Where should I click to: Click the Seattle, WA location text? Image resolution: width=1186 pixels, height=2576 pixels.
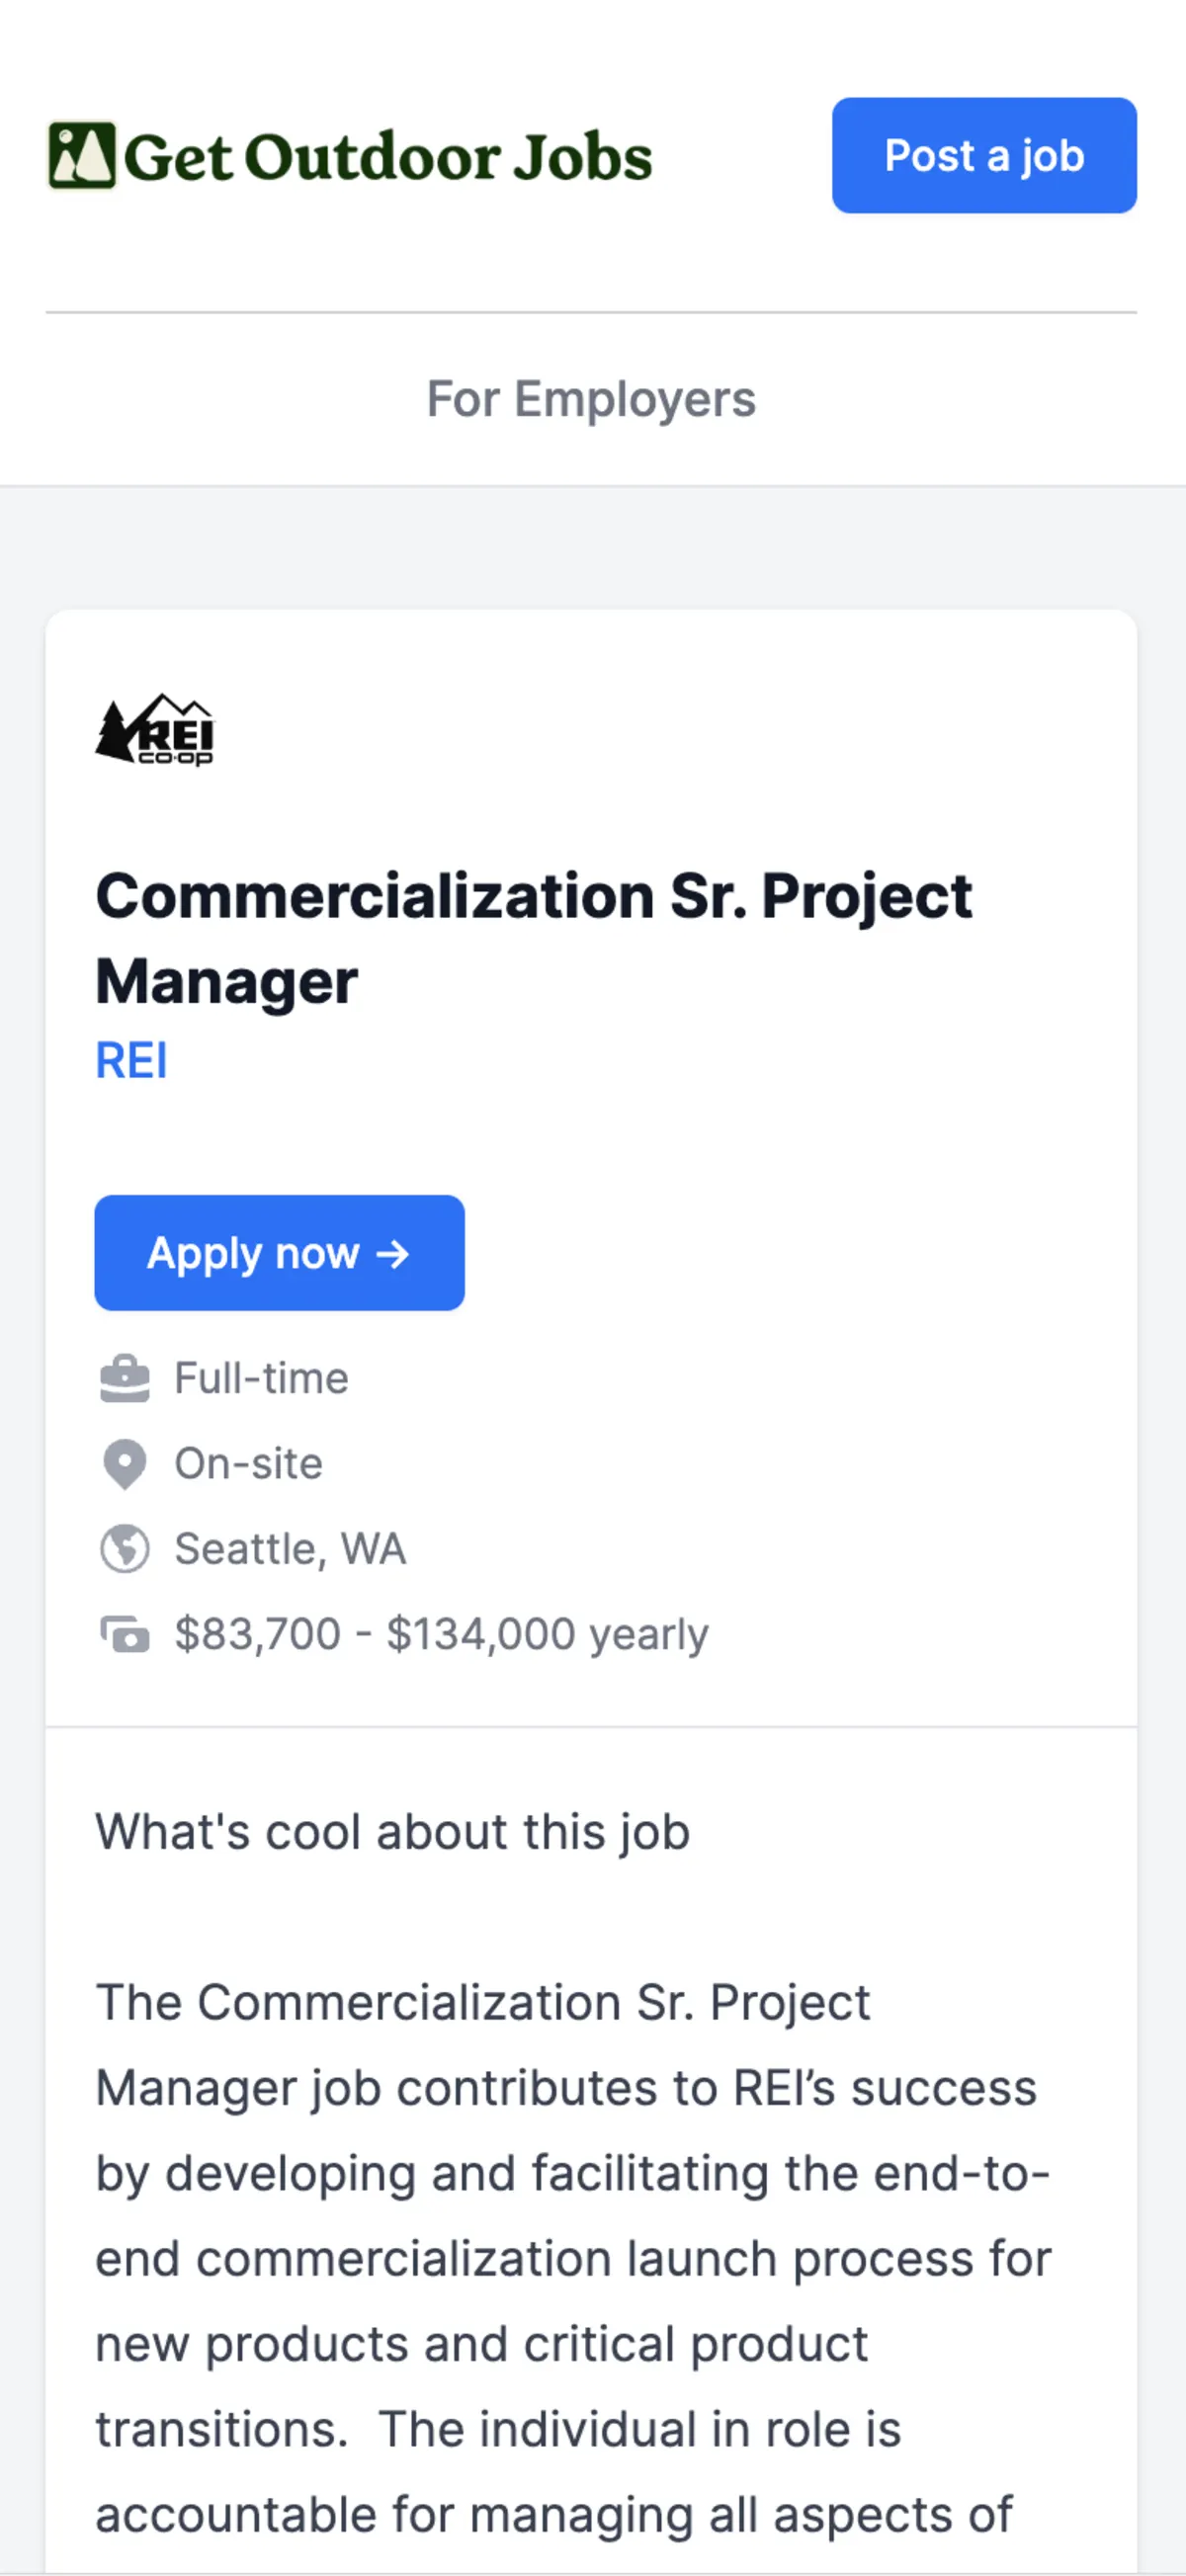click(290, 1549)
